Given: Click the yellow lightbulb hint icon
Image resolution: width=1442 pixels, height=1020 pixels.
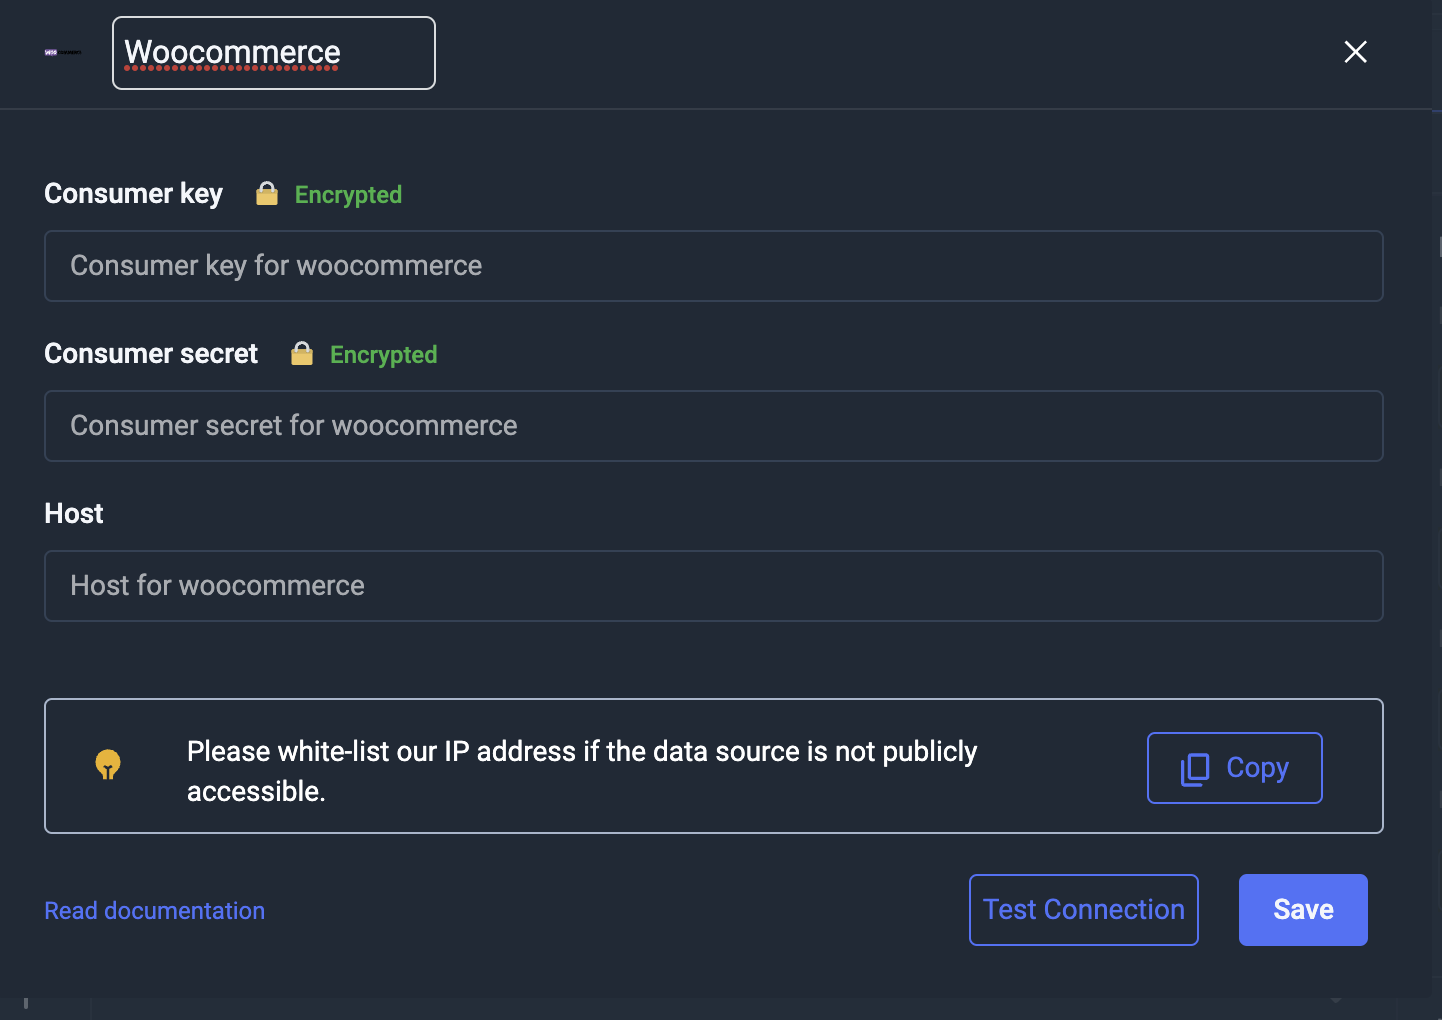Looking at the screenshot, I should click(x=108, y=765).
